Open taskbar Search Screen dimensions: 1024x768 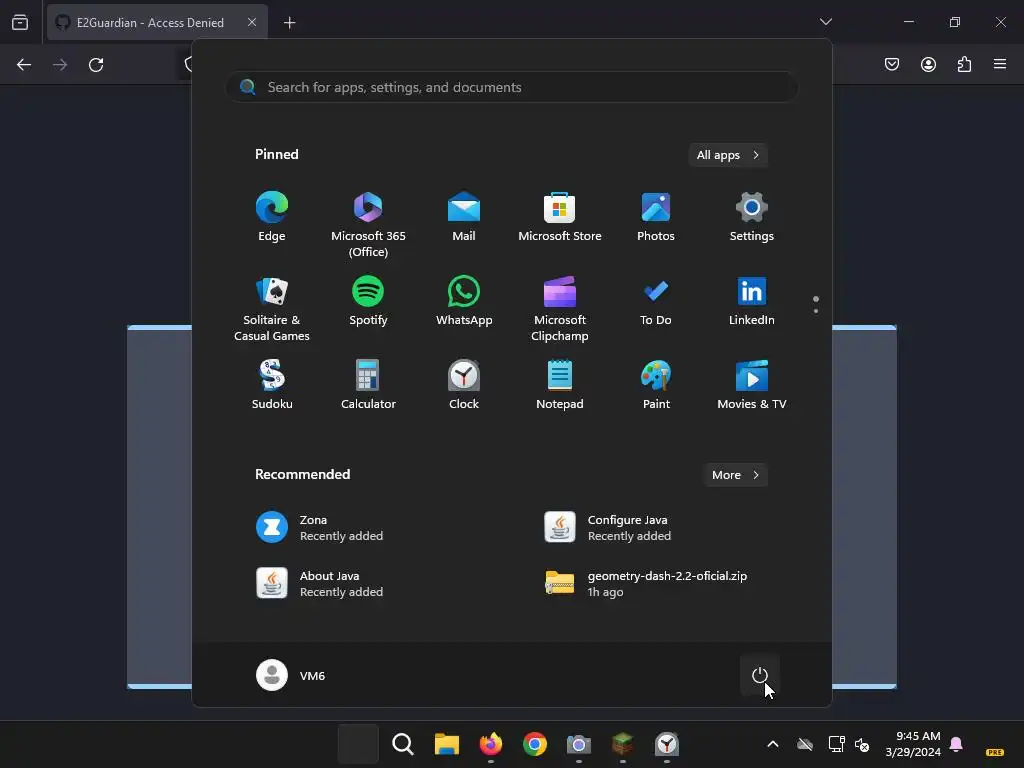[402, 744]
